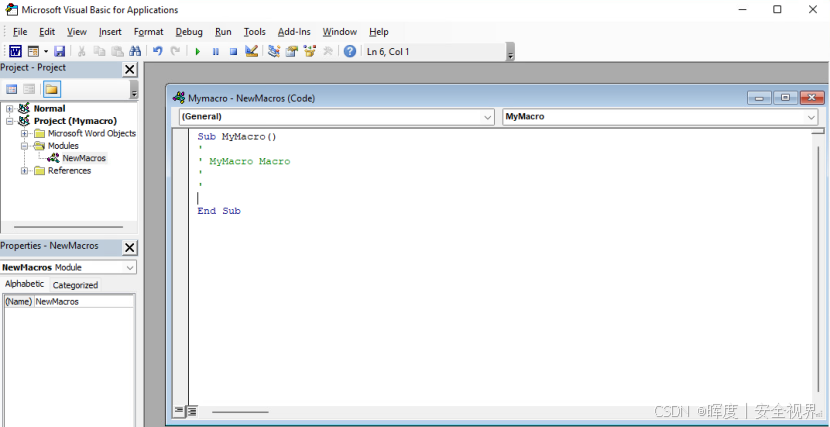The height and width of the screenshot is (427, 830).
Task: Open Visual Basic Help question mark icon
Action: pos(349,51)
